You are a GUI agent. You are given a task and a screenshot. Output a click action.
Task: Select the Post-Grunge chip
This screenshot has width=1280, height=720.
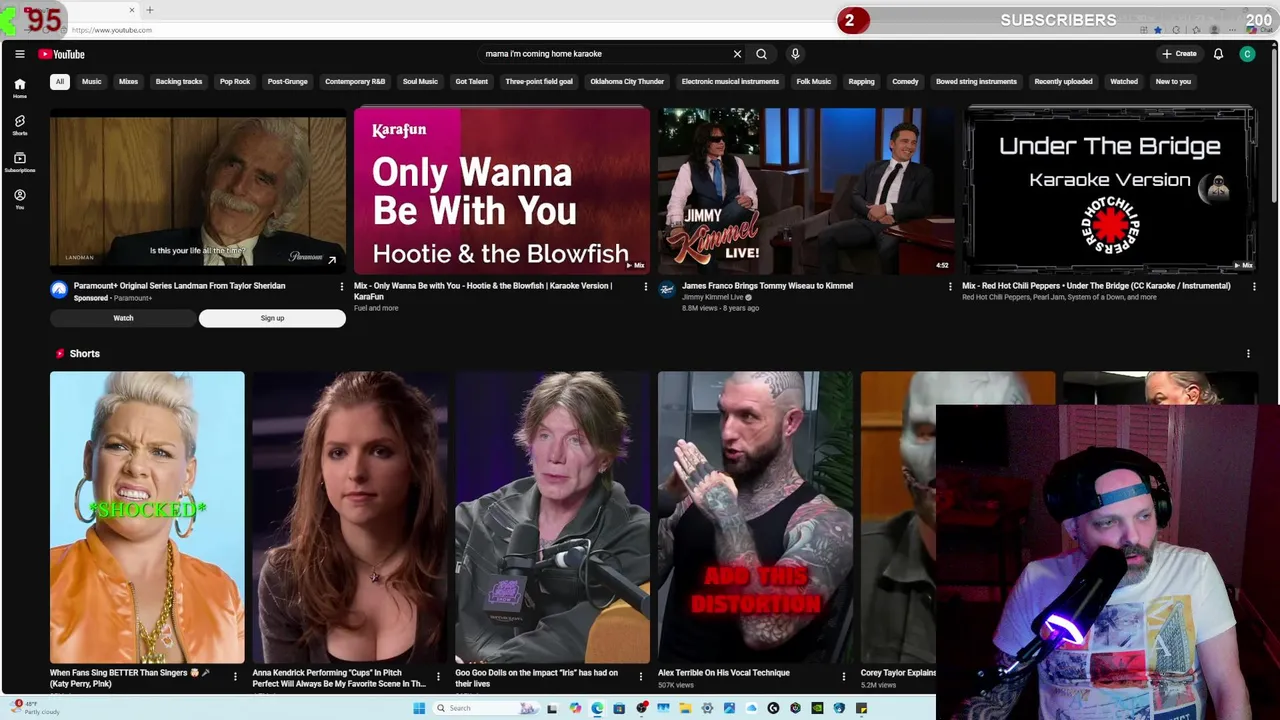(x=288, y=82)
